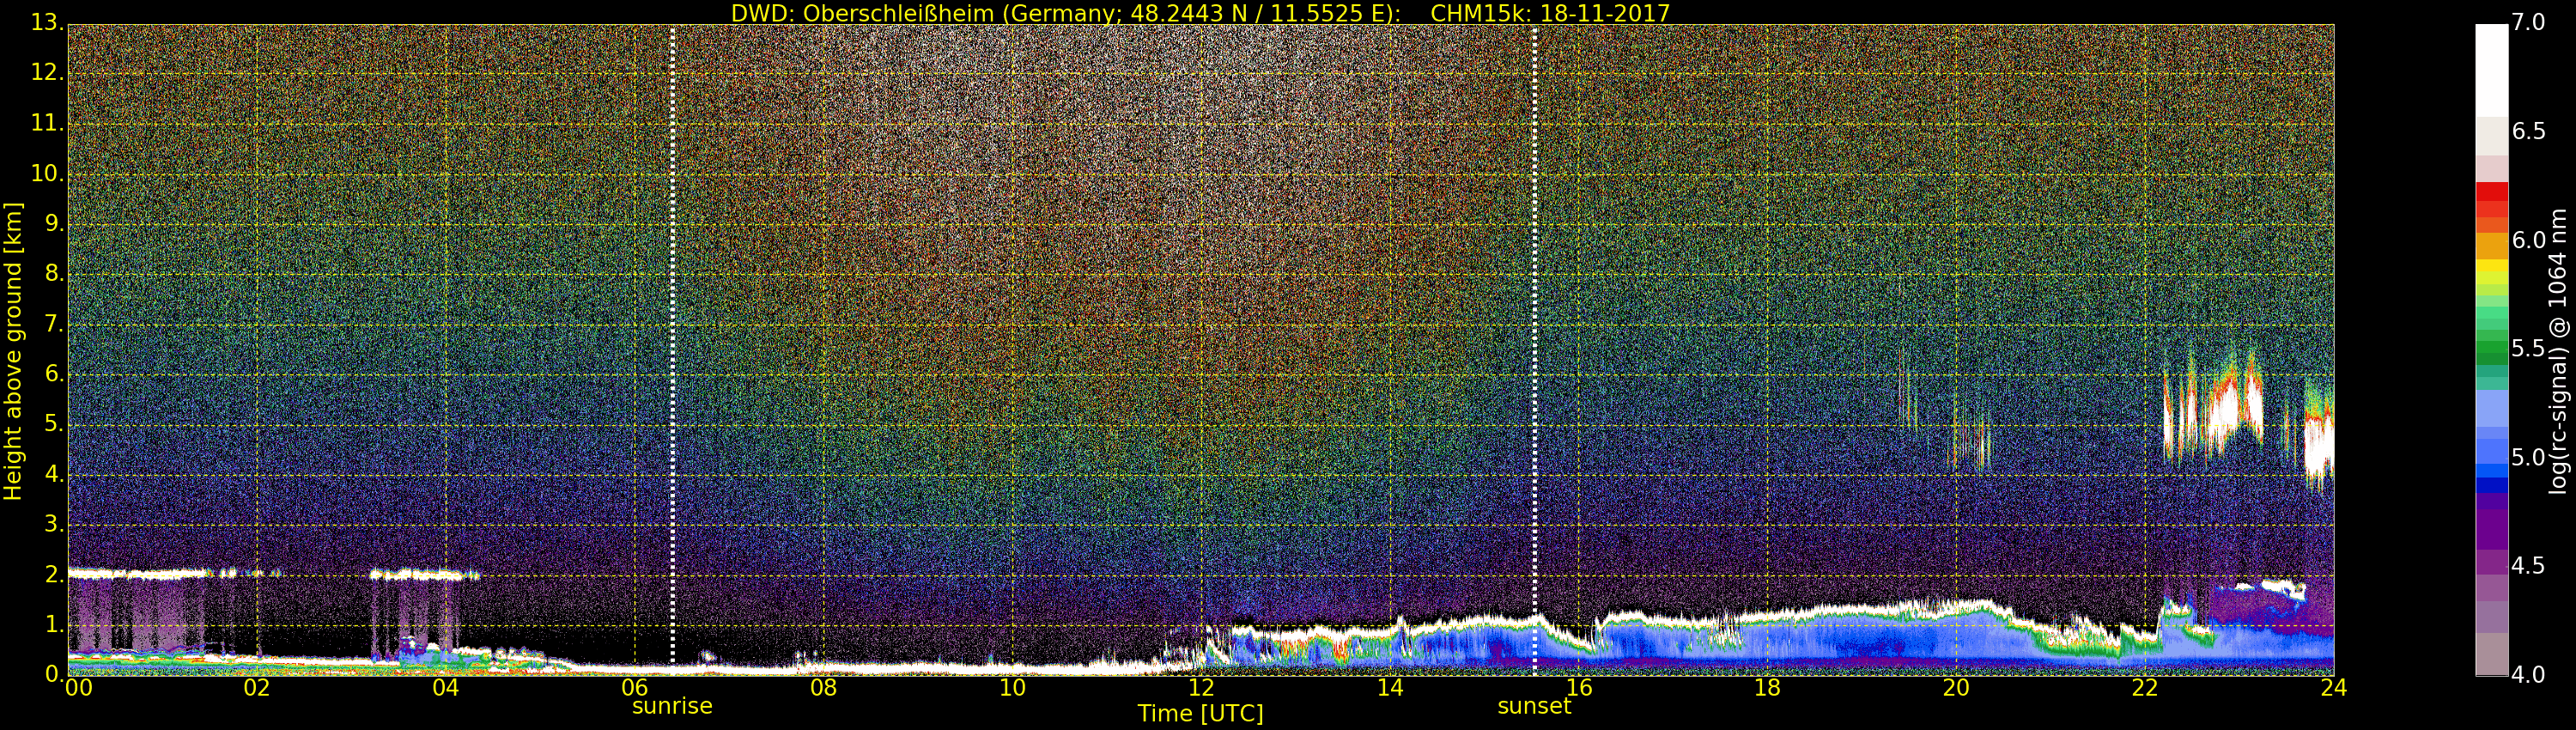Click the 'sunset' label below the time axis
This screenshot has height=730, width=2576.
[x=1534, y=706]
